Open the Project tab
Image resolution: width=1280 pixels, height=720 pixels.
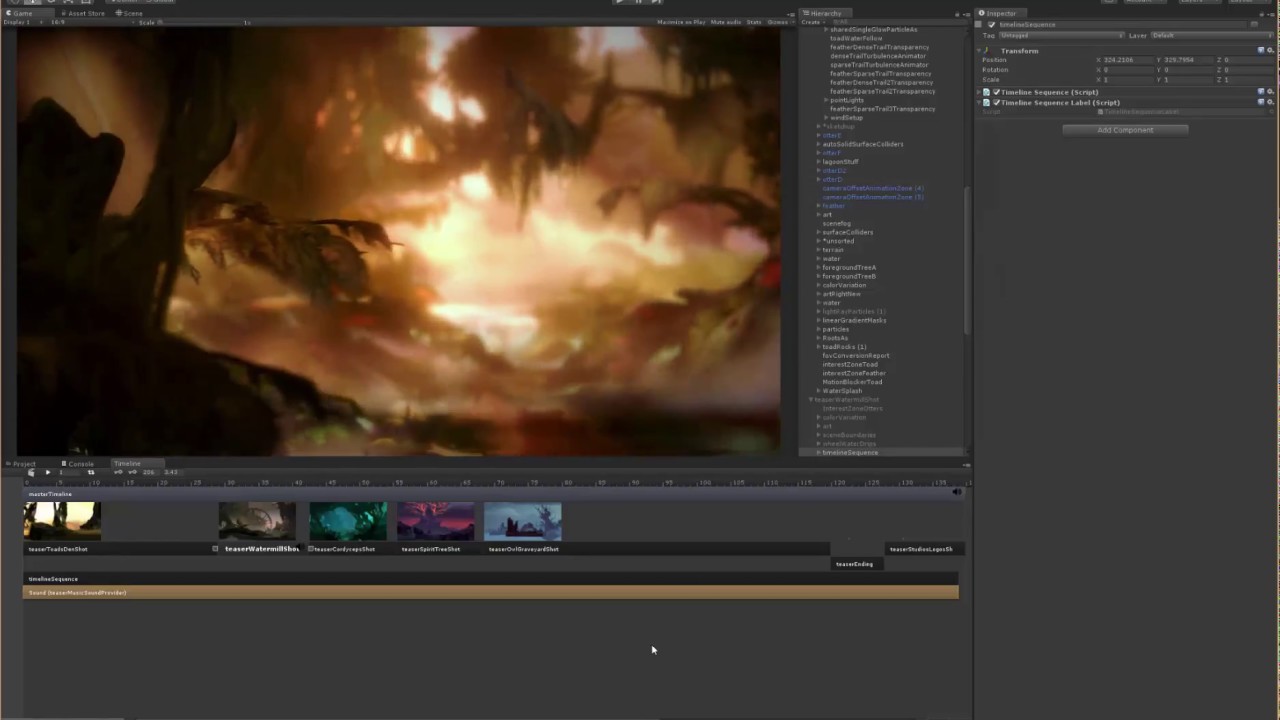click(x=21, y=463)
